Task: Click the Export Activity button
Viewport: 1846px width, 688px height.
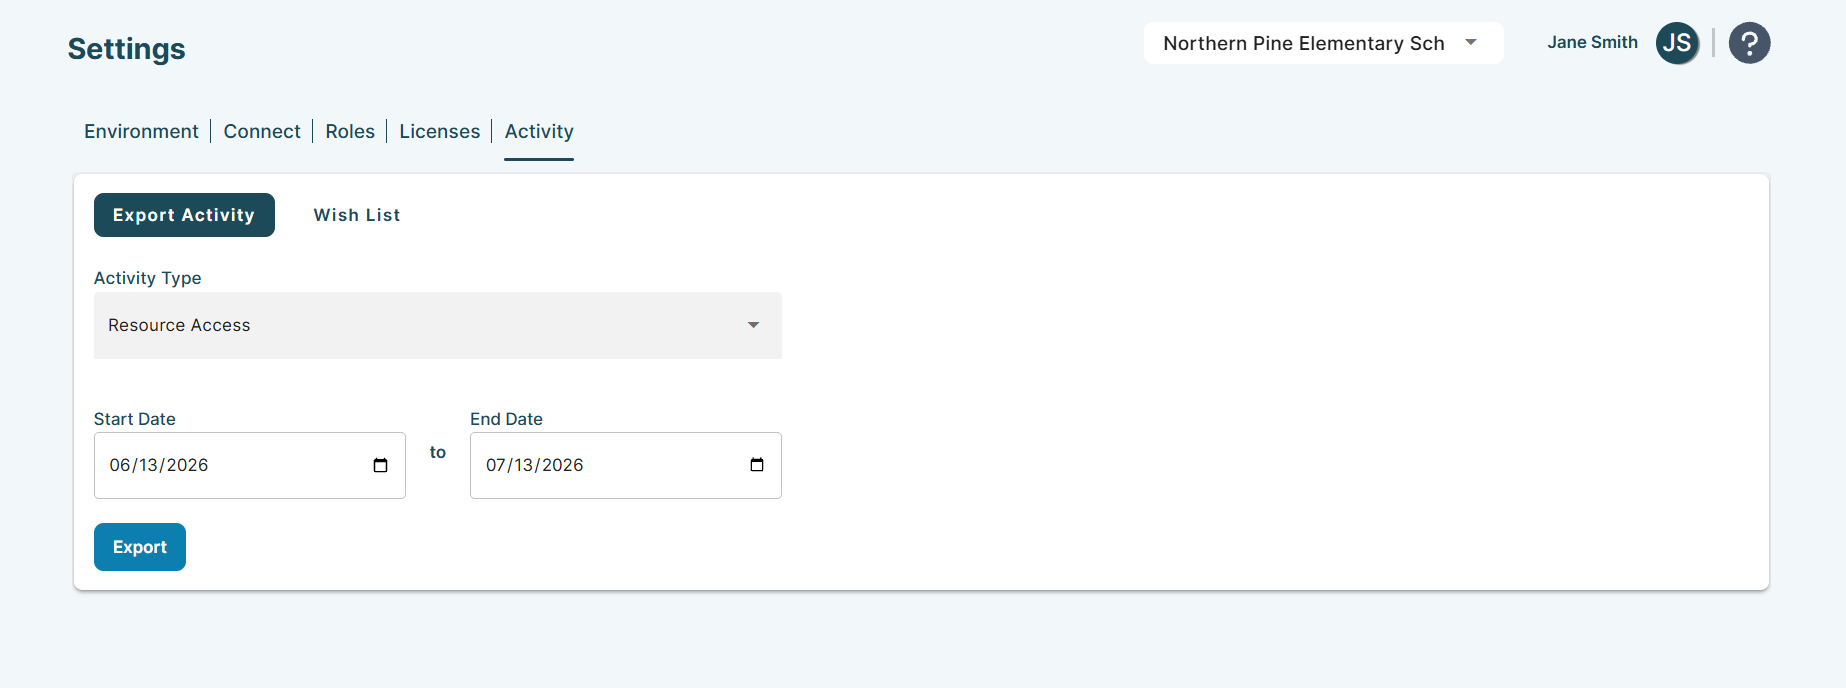Action: pos(184,215)
